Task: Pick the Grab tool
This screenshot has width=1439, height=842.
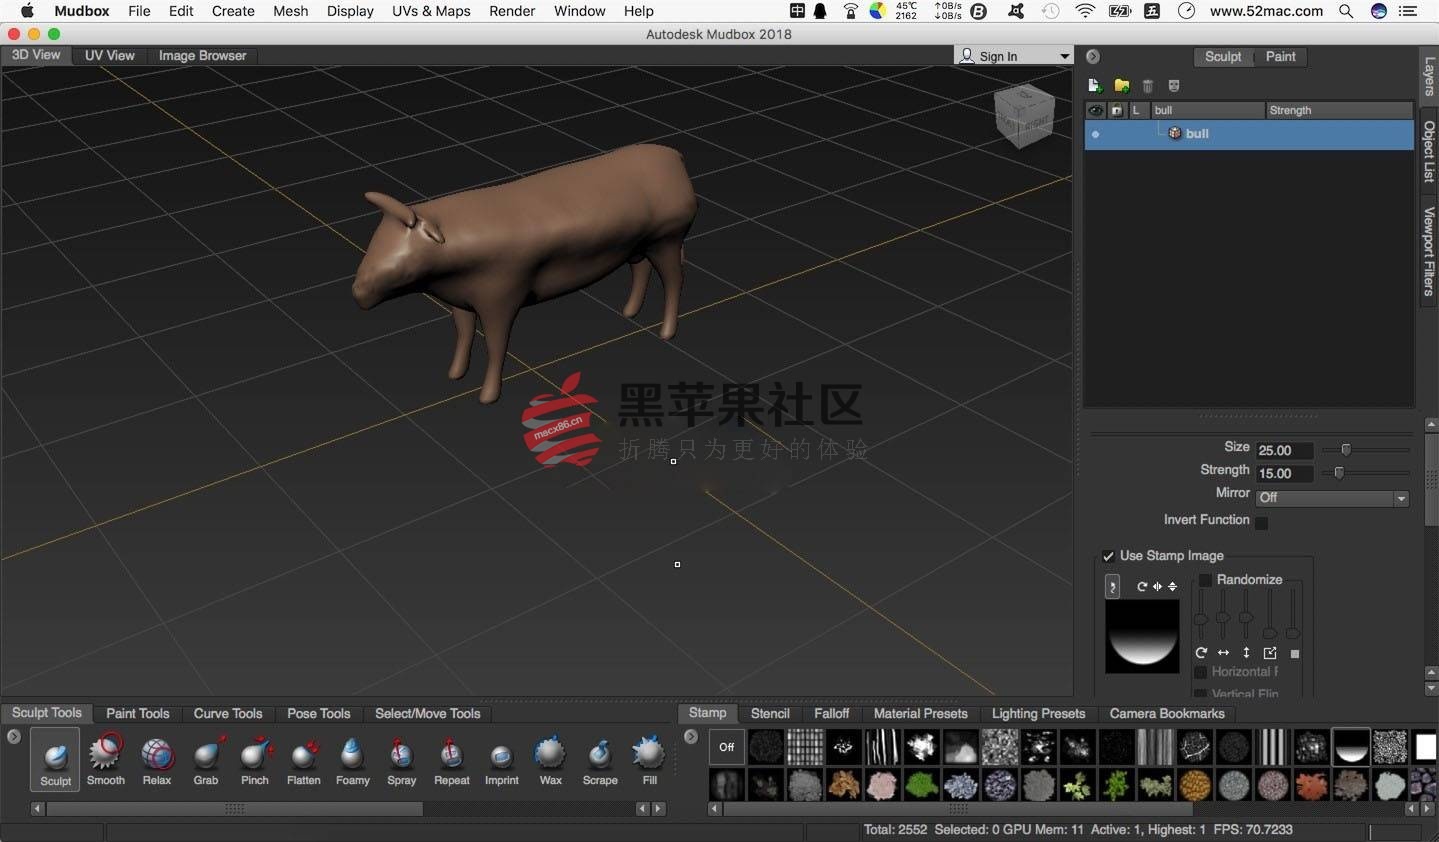Action: click(x=206, y=759)
